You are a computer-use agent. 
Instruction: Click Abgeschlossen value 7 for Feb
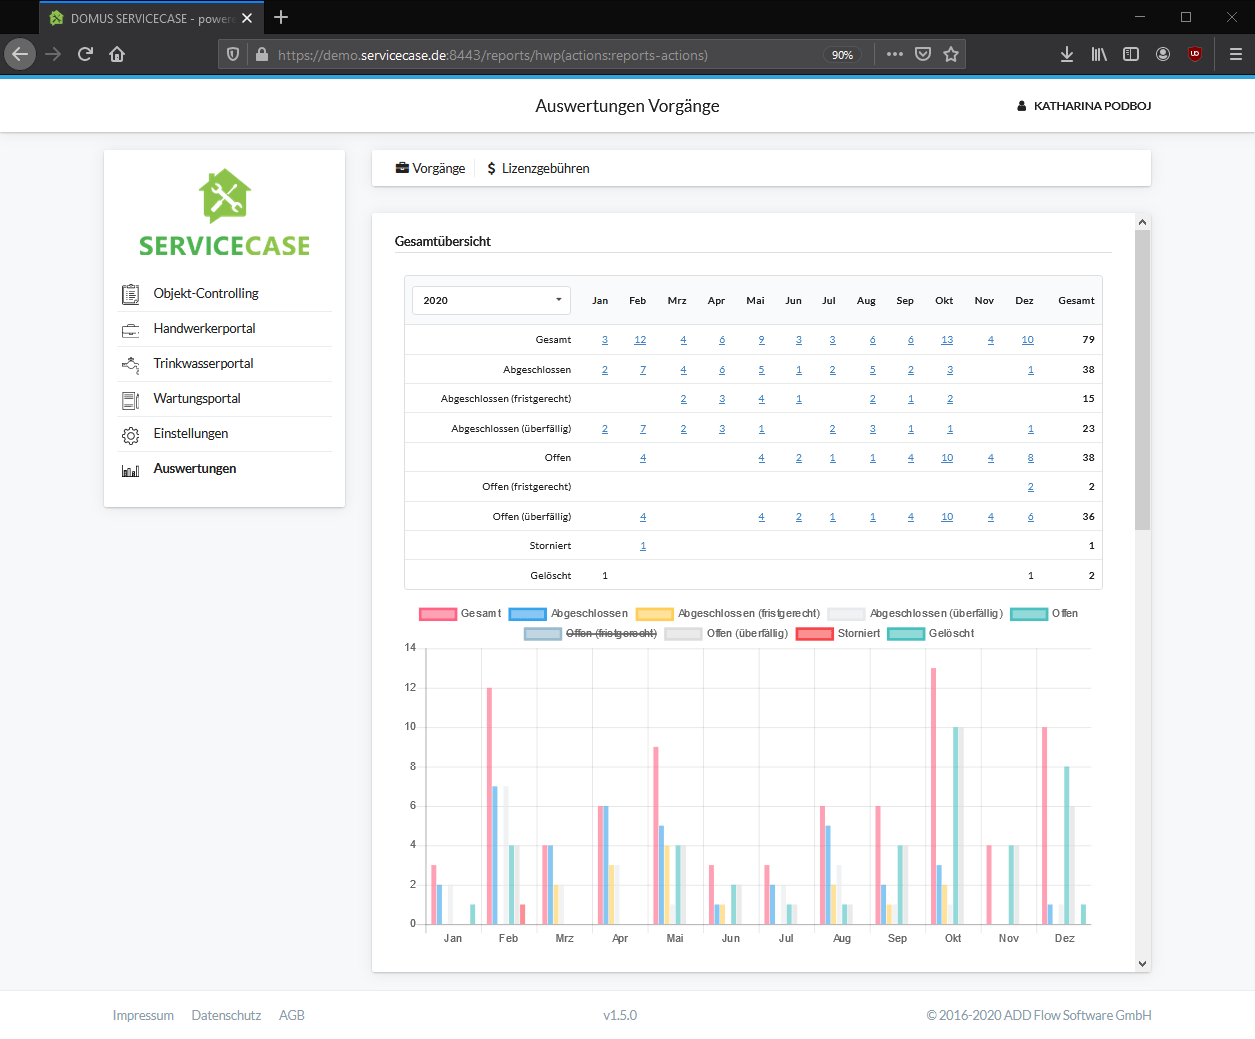point(643,370)
